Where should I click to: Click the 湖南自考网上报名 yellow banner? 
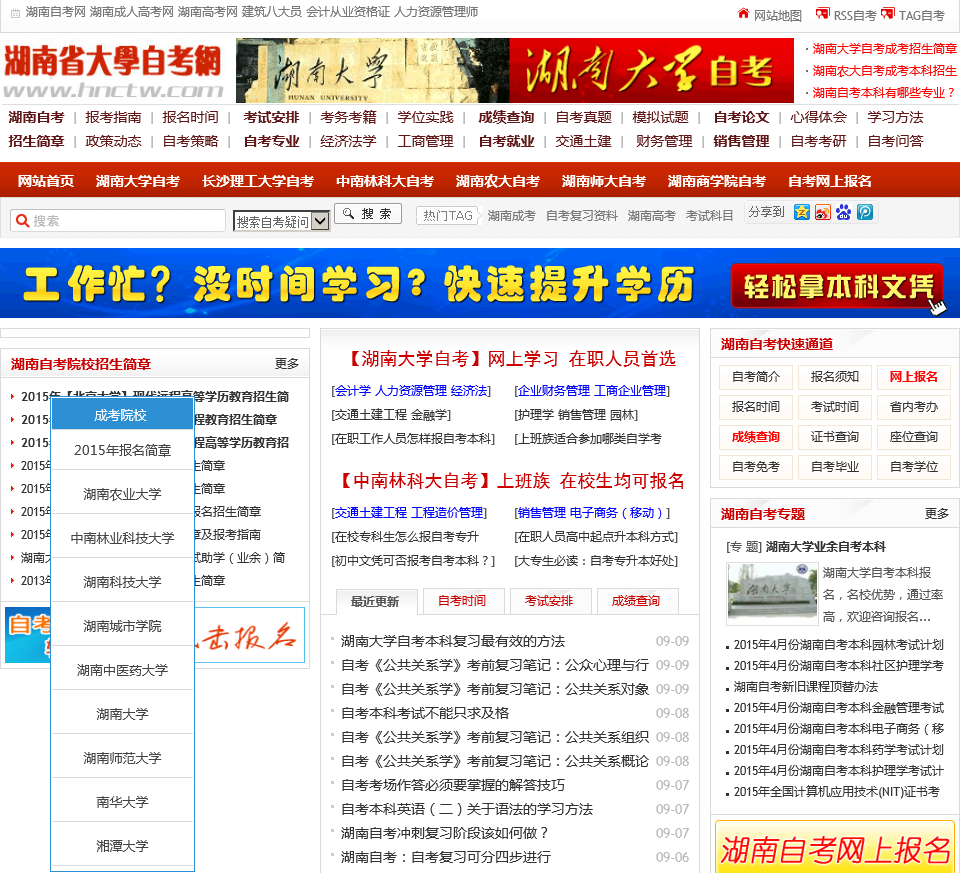(x=835, y=847)
